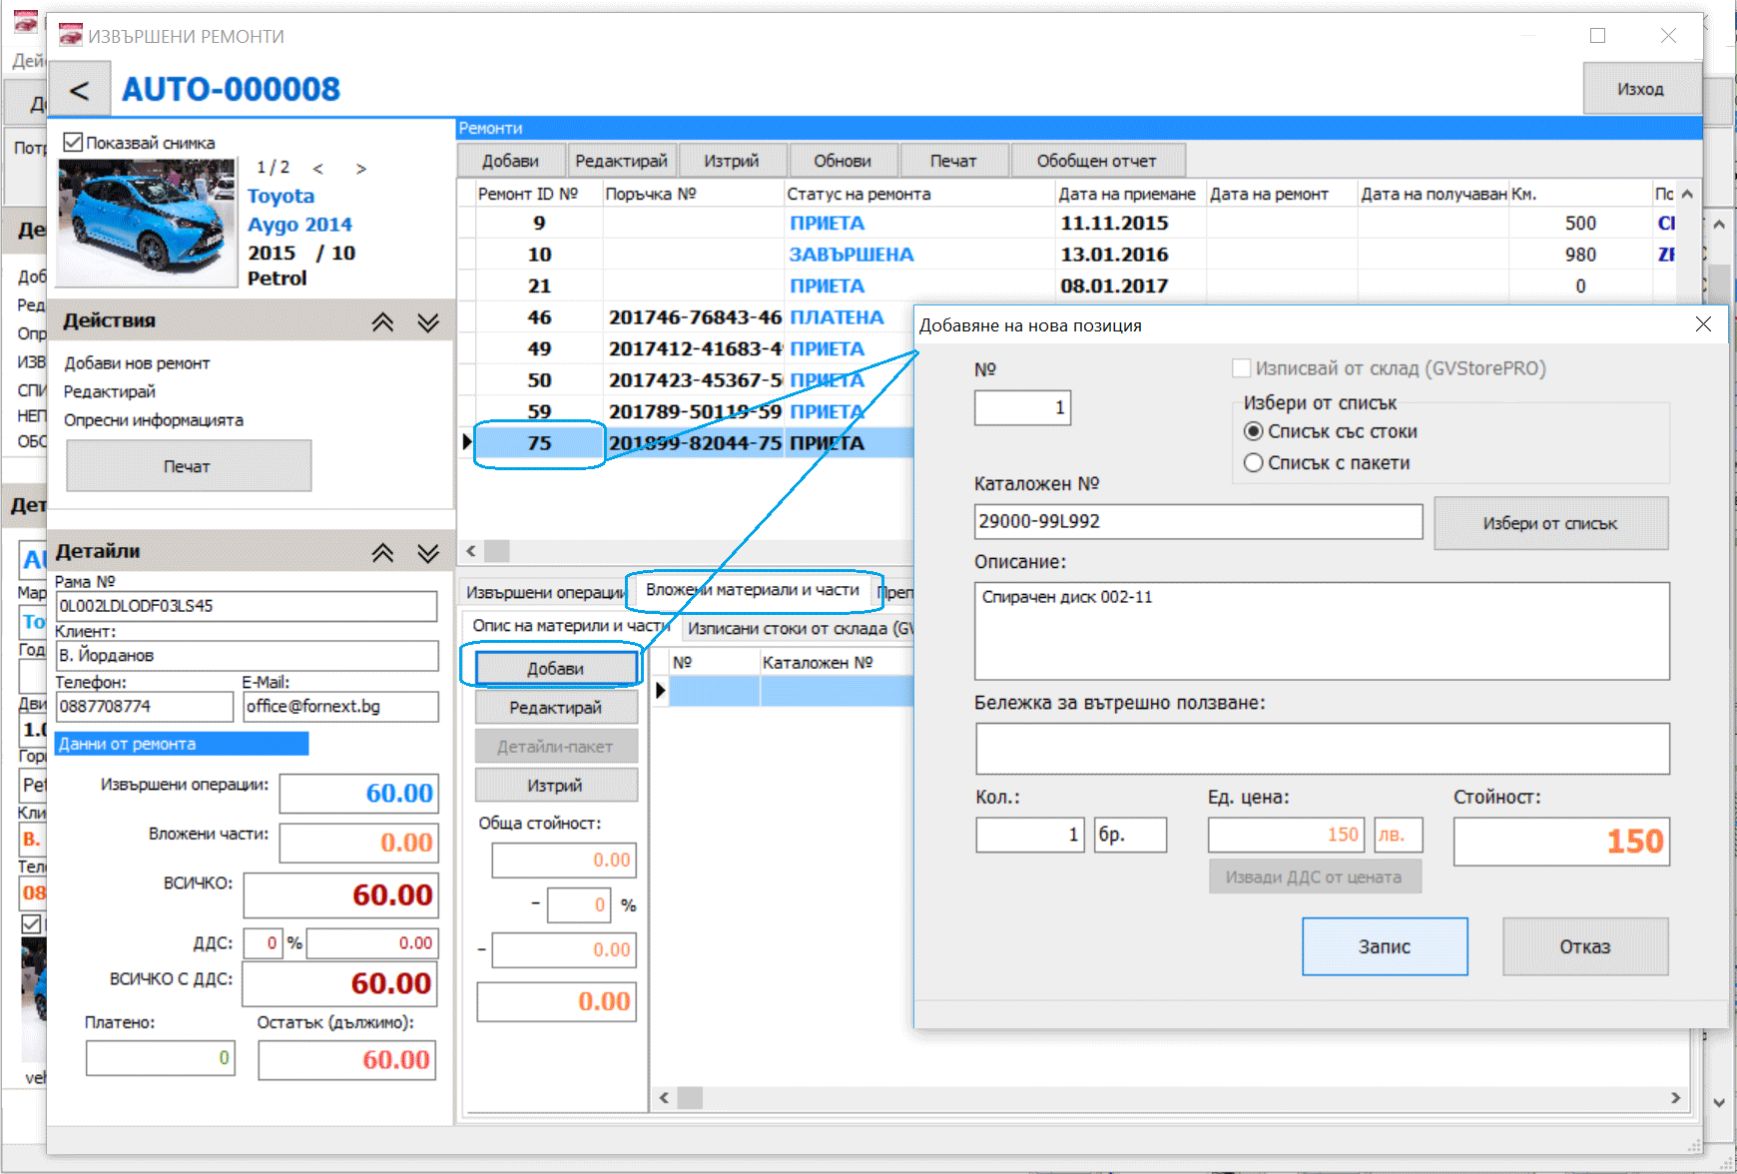Click Обнови in the Ремонти toolbar
The height and width of the screenshot is (1174, 1737).
842,161
